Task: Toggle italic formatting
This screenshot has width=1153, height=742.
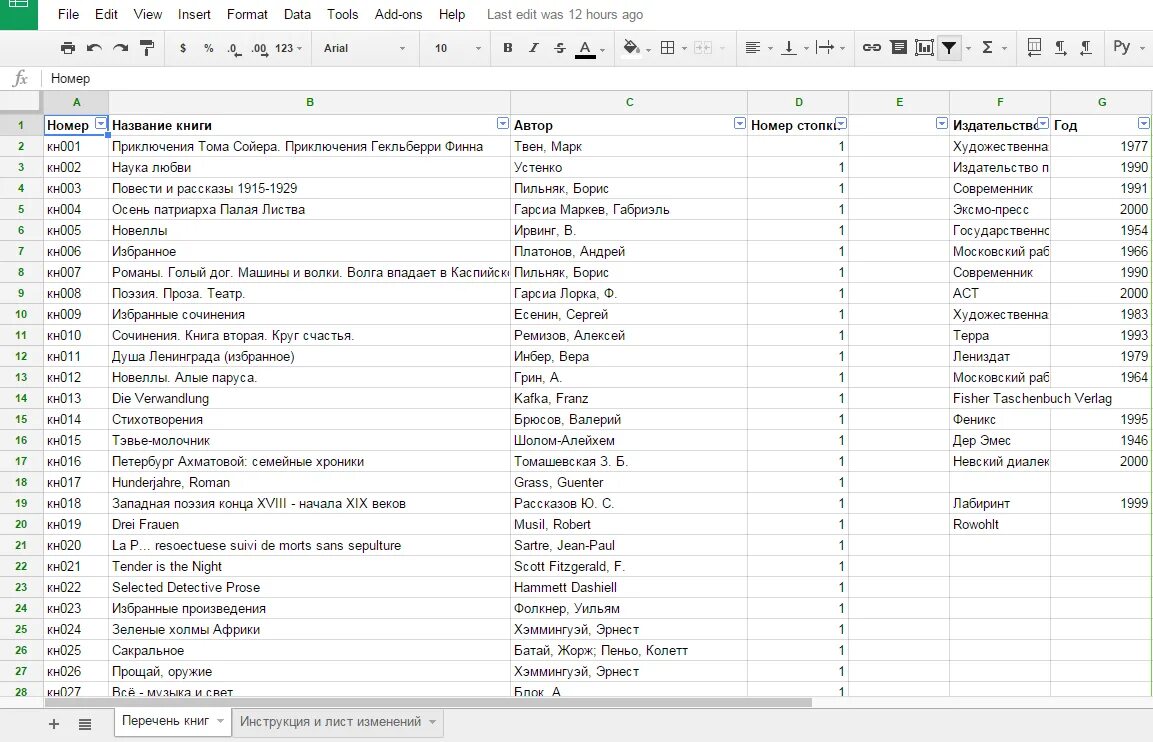Action: coord(534,48)
